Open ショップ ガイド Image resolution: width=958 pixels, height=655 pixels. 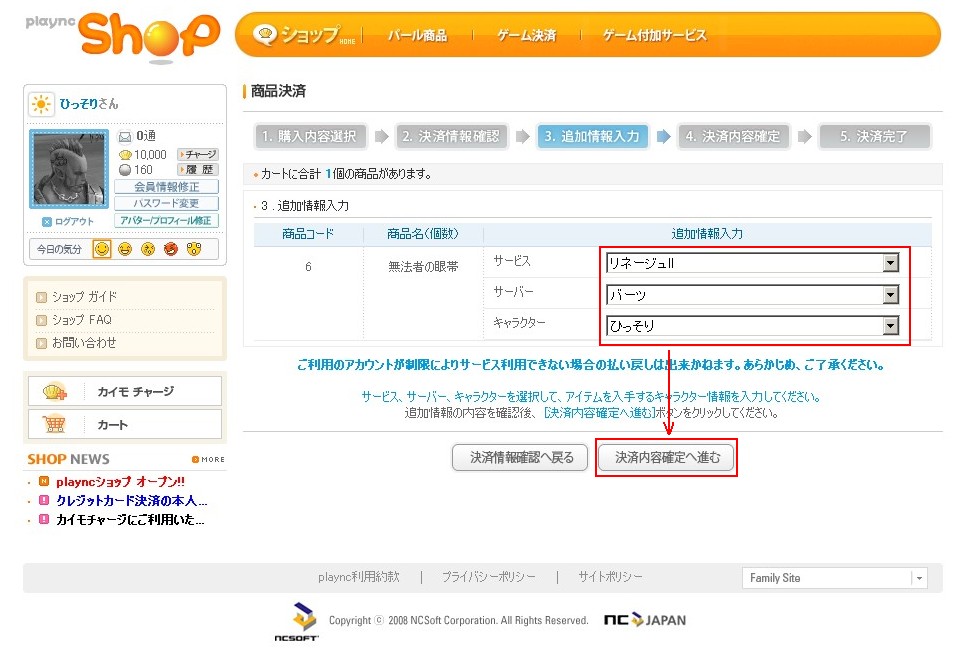pyautogui.click(x=84, y=297)
